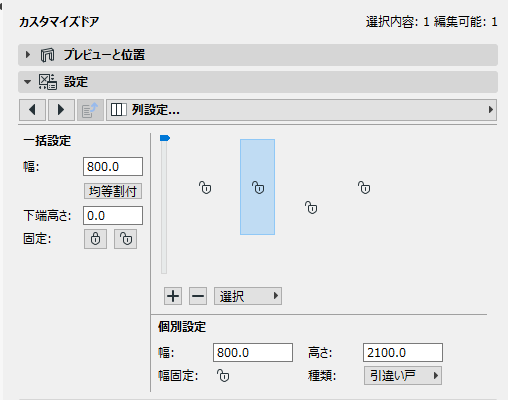Go to the previous settings page arrow

(32, 110)
